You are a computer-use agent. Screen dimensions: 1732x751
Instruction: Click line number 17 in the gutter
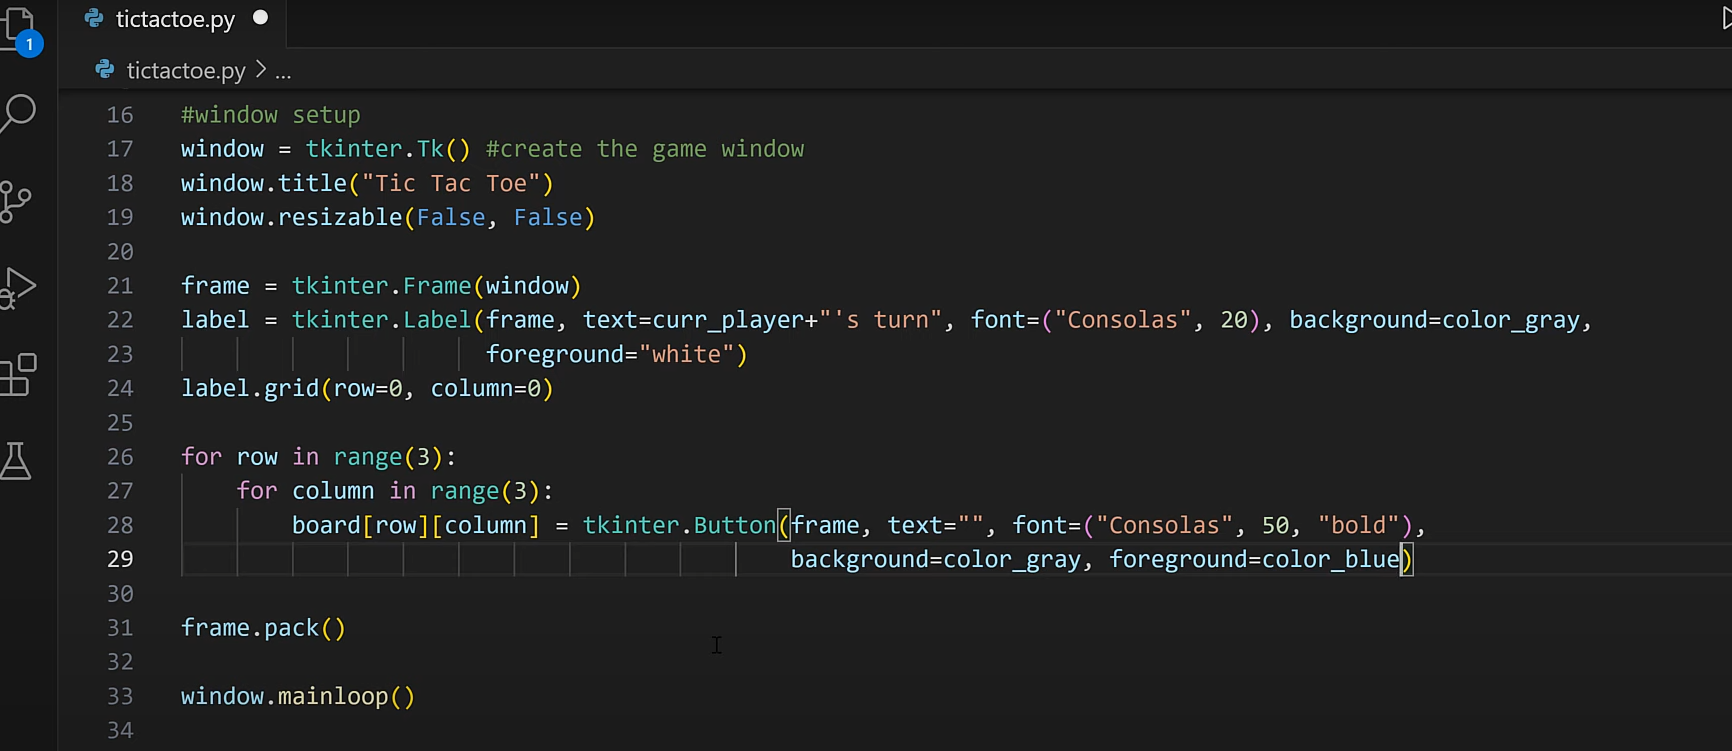tap(120, 149)
